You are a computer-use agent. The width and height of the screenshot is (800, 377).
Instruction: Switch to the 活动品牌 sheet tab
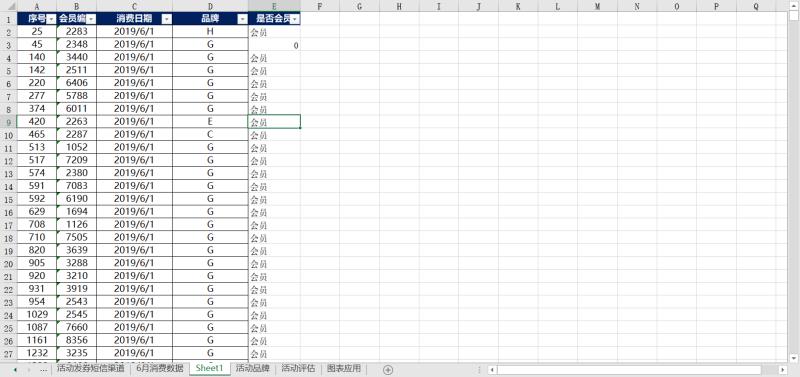point(253,368)
